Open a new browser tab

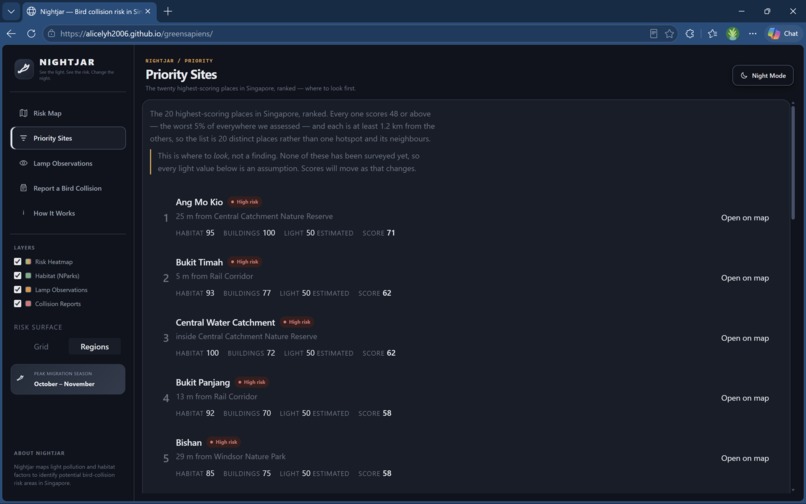click(x=168, y=11)
